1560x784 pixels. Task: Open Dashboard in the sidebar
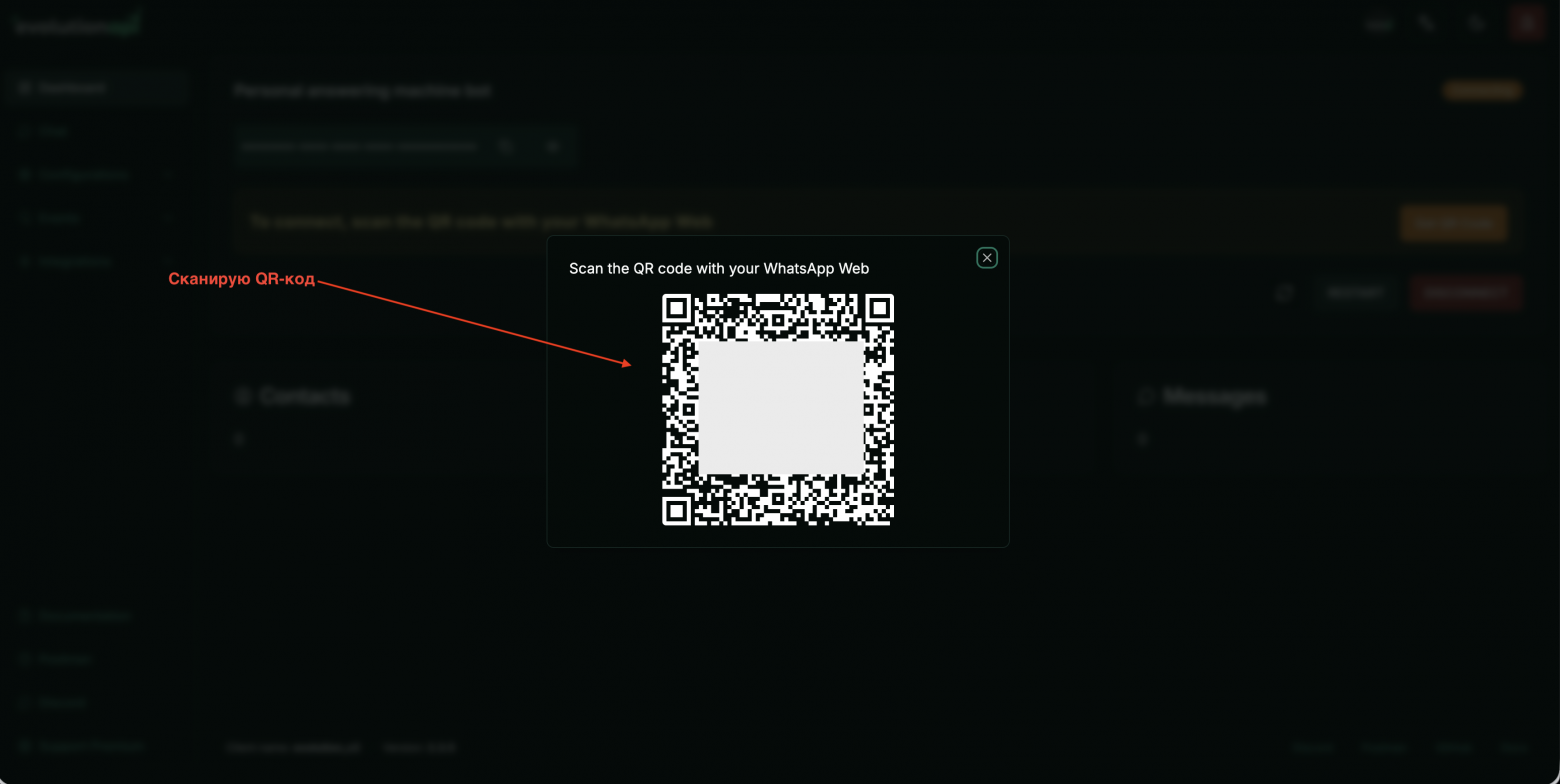[x=72, y=88]
